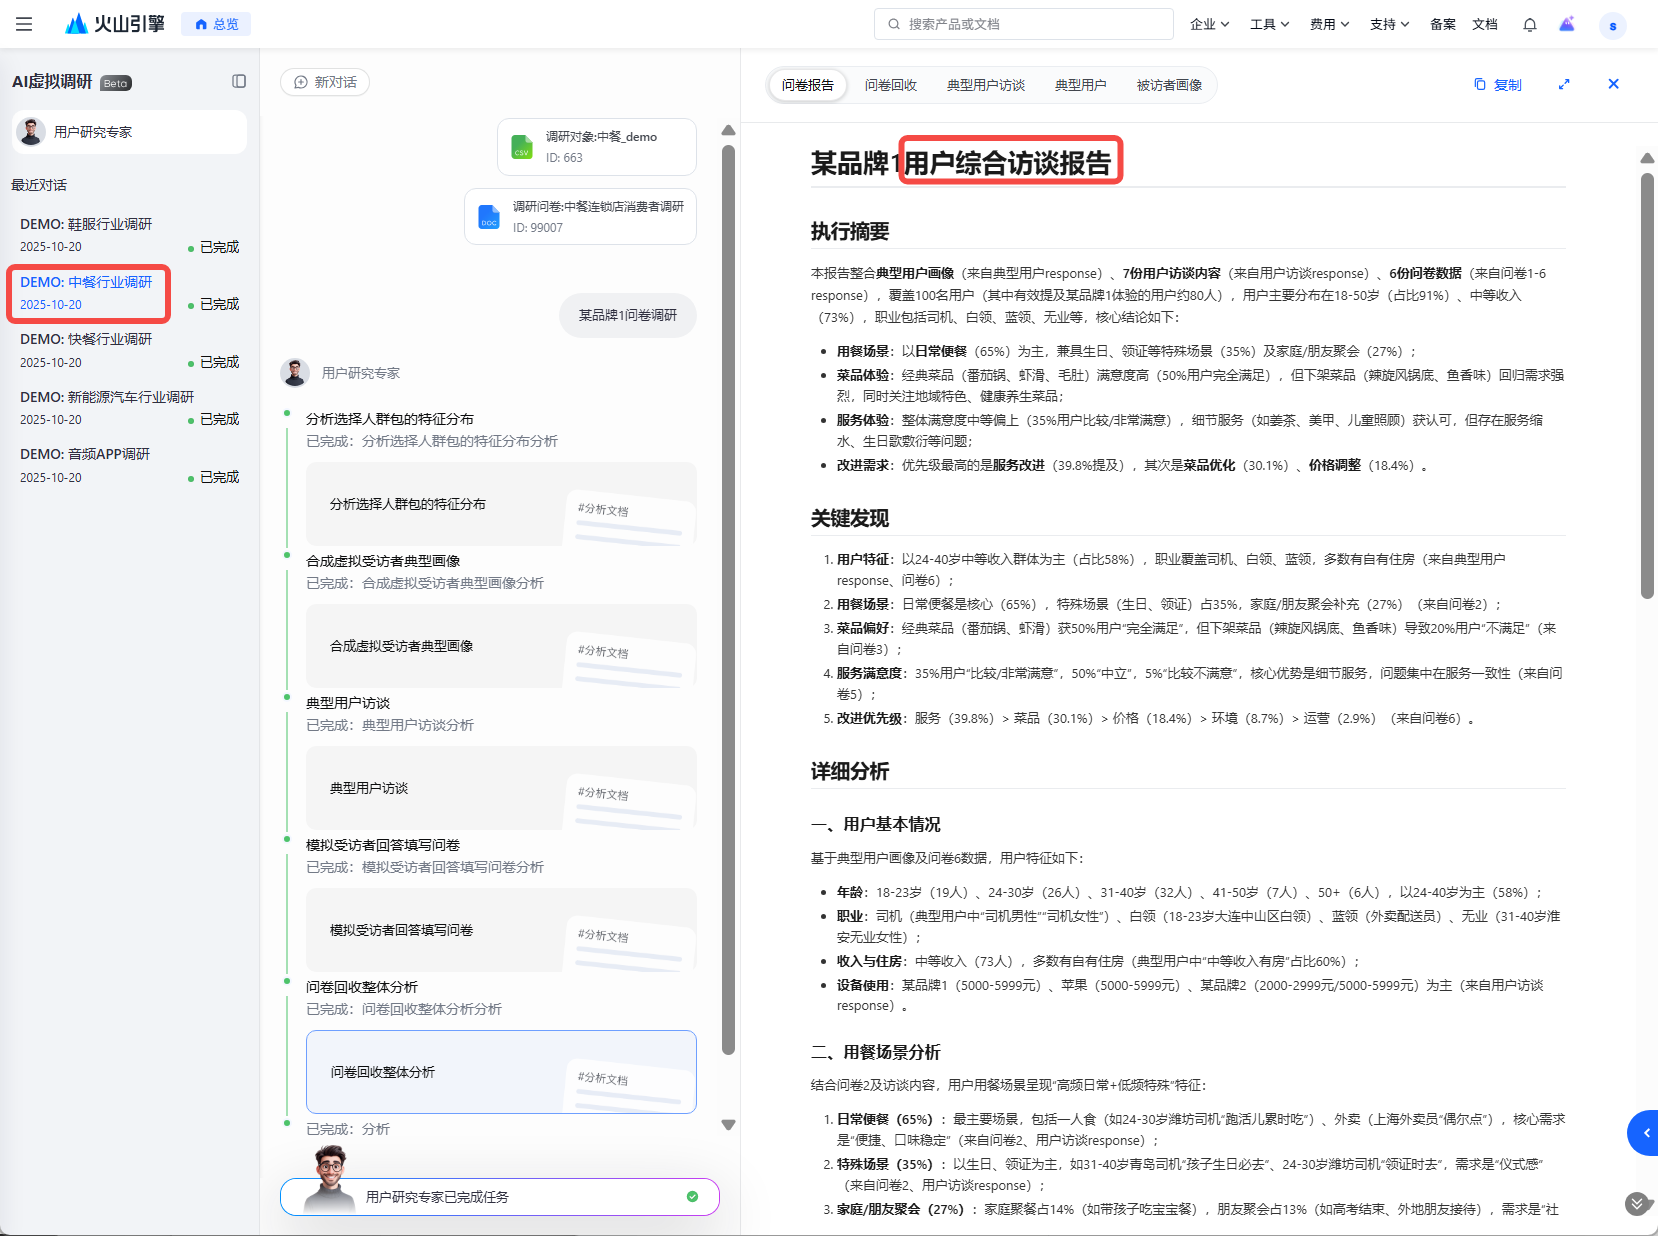This screenshot has height=1236, width=1658.
Task: Expand the 费用 dropdown menu
Action: click(x=1330, y=24)
